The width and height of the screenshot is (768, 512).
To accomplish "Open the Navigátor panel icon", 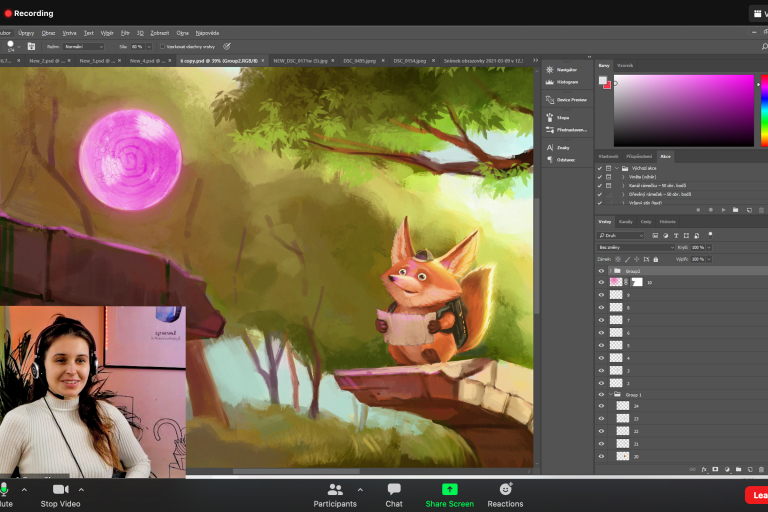I will point(550,70).
